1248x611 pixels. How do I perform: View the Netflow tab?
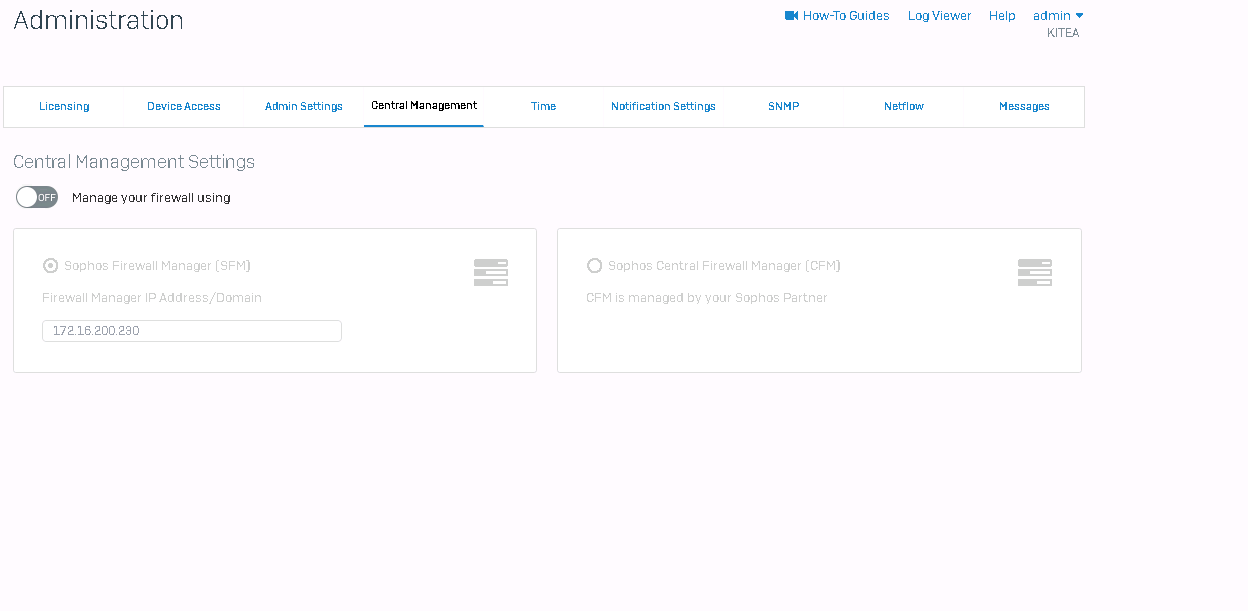tap(904, 107)
